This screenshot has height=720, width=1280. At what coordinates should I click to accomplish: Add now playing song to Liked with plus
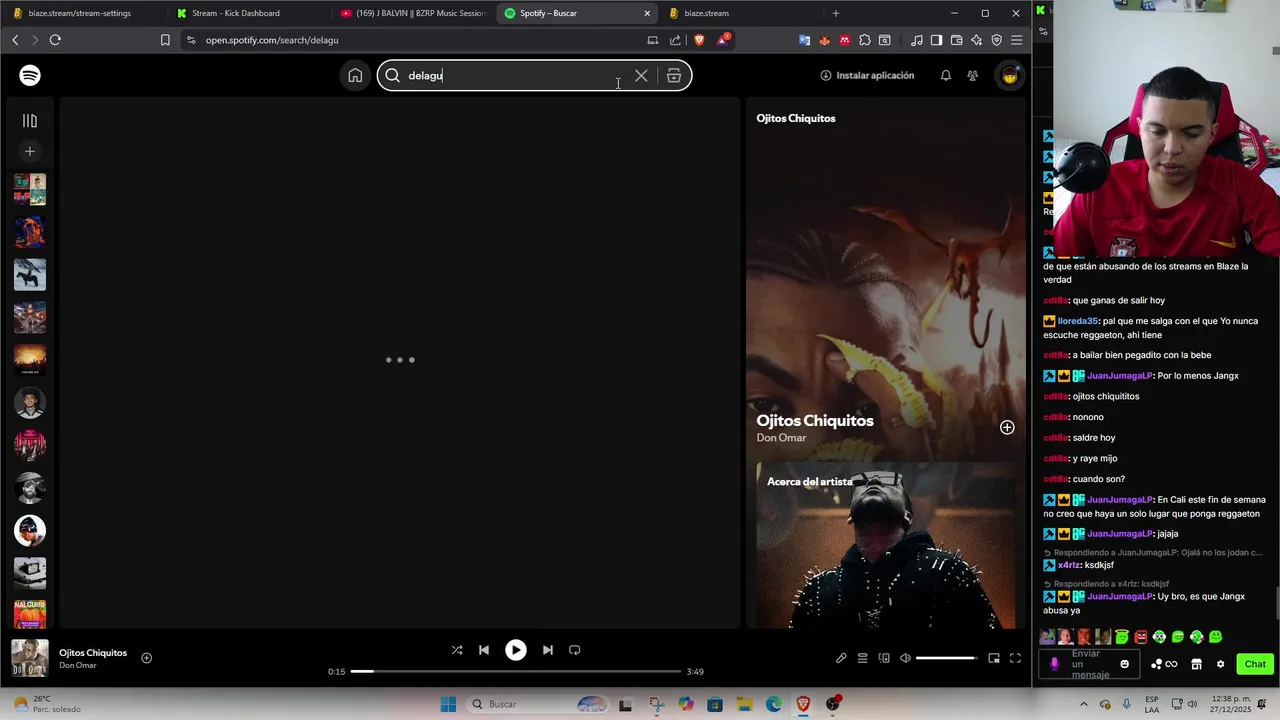click(x=146, y=658)
